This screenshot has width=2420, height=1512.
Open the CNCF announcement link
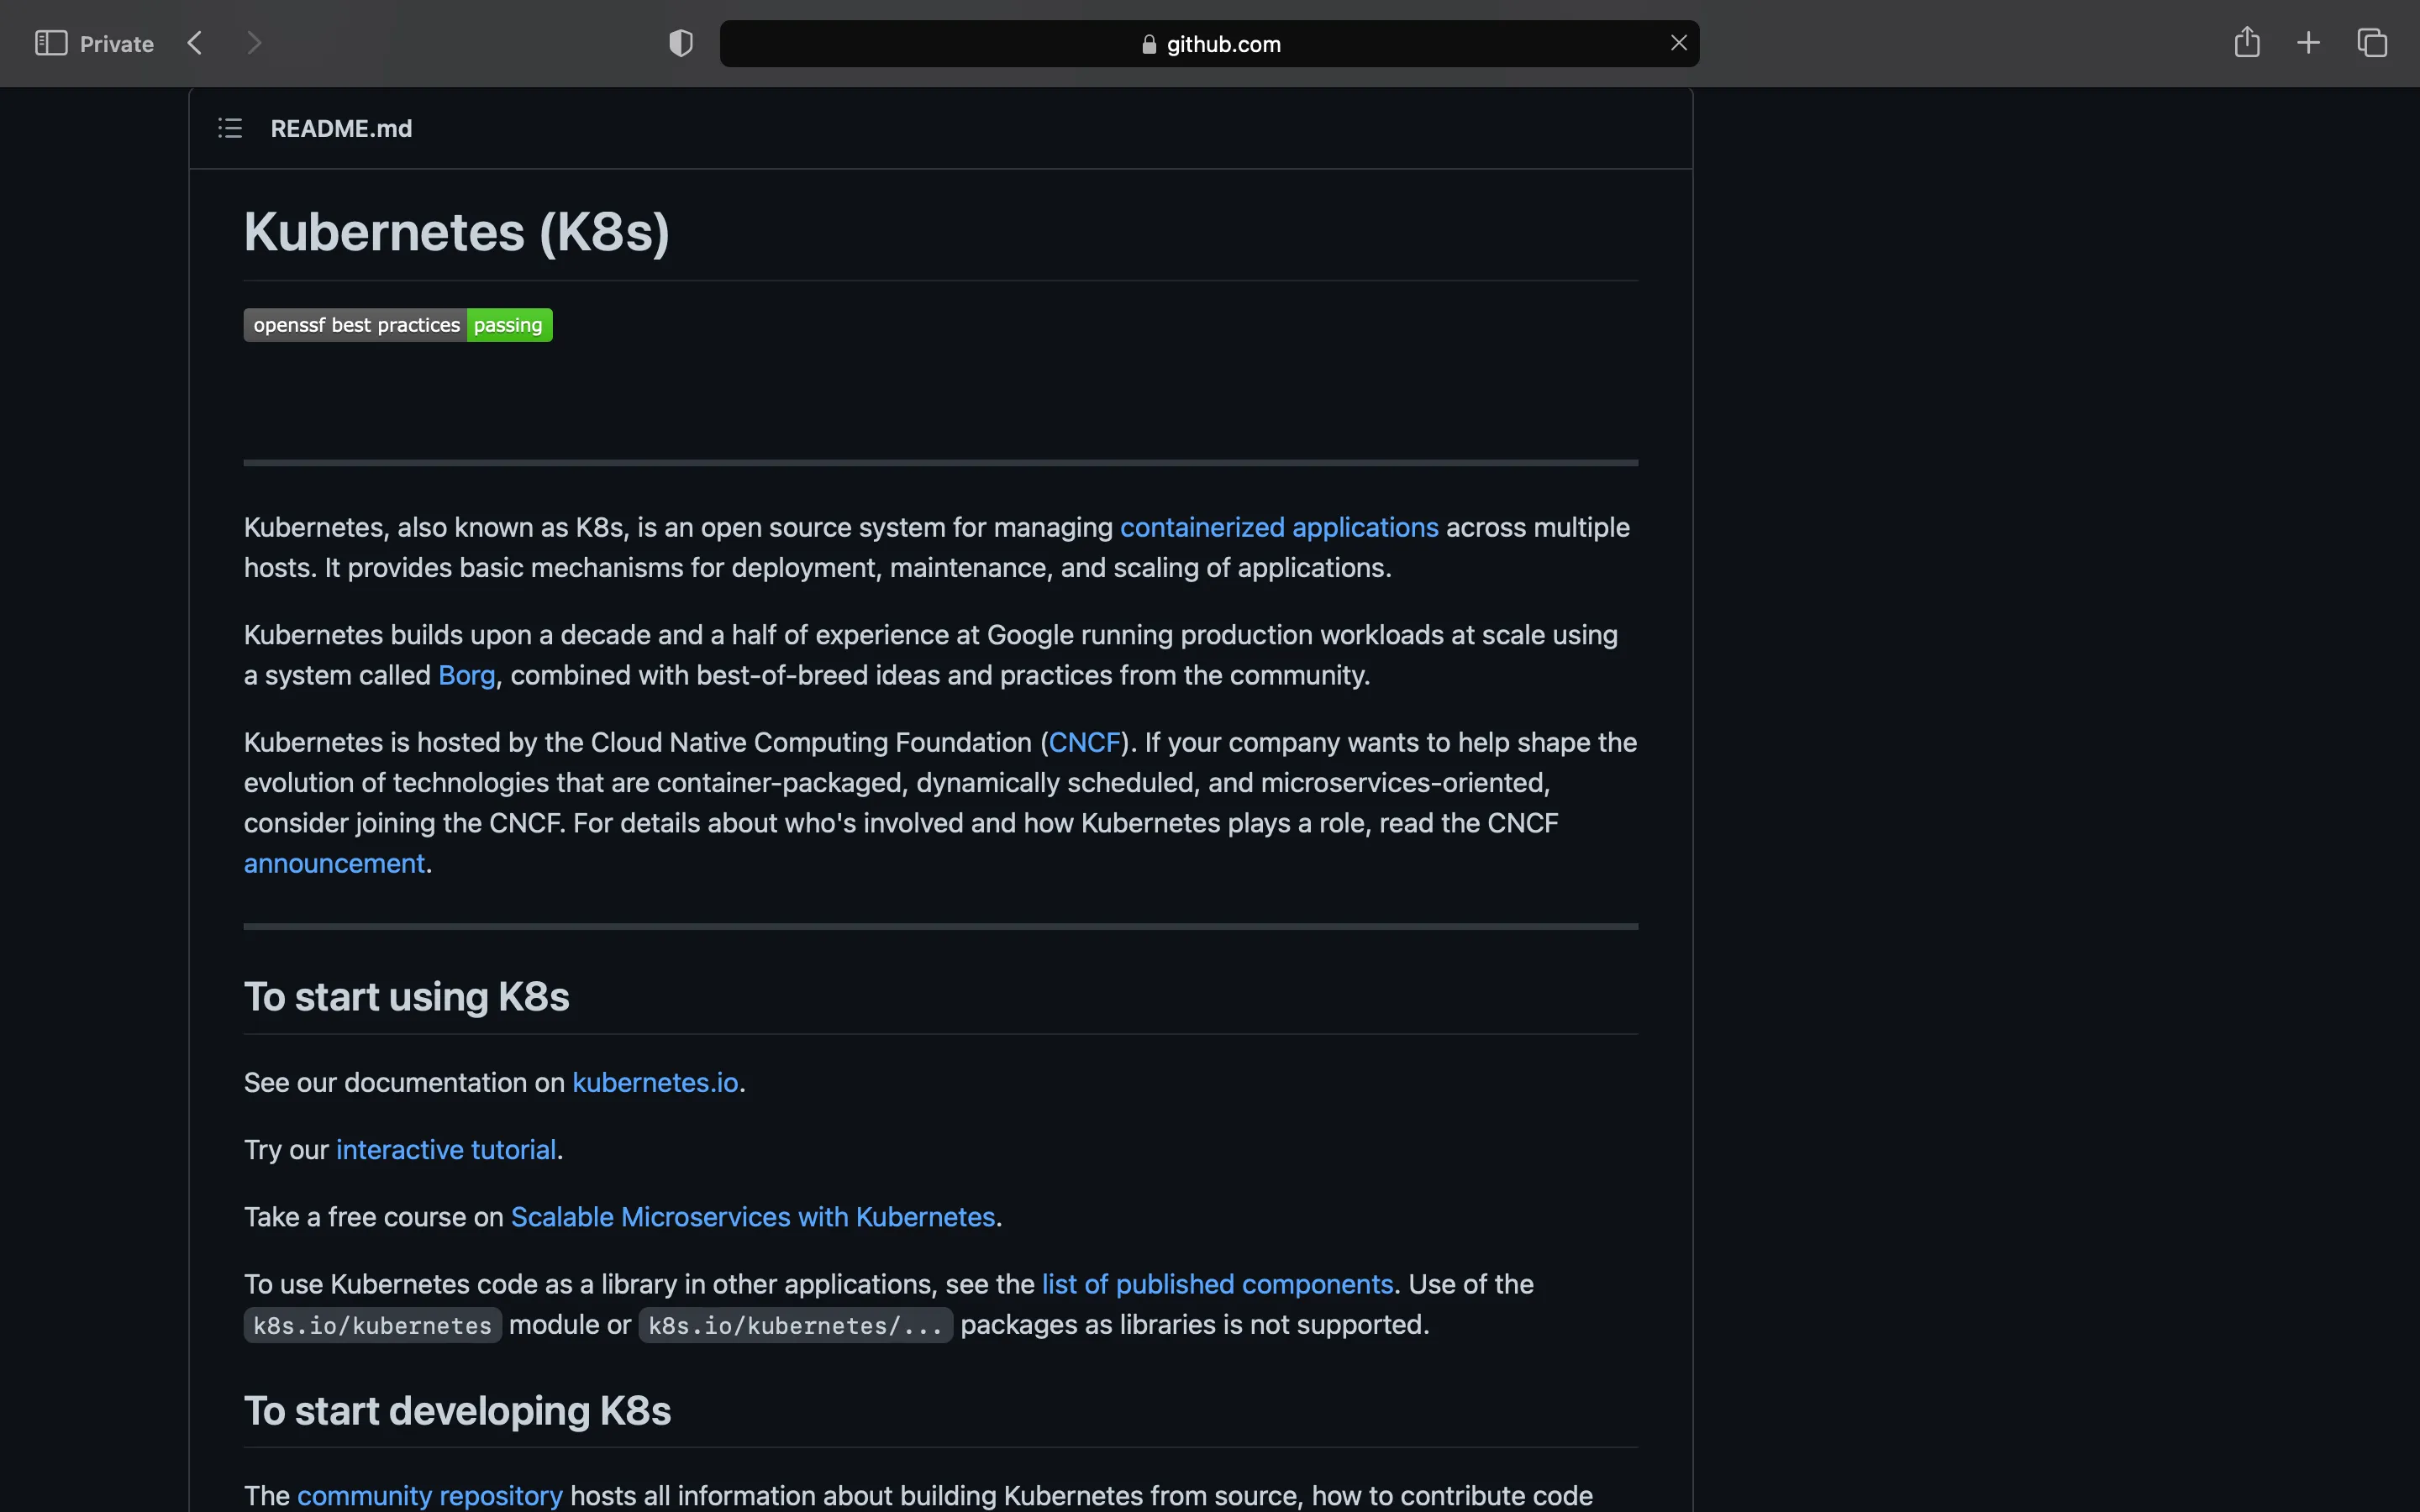(x=334, y=863)
